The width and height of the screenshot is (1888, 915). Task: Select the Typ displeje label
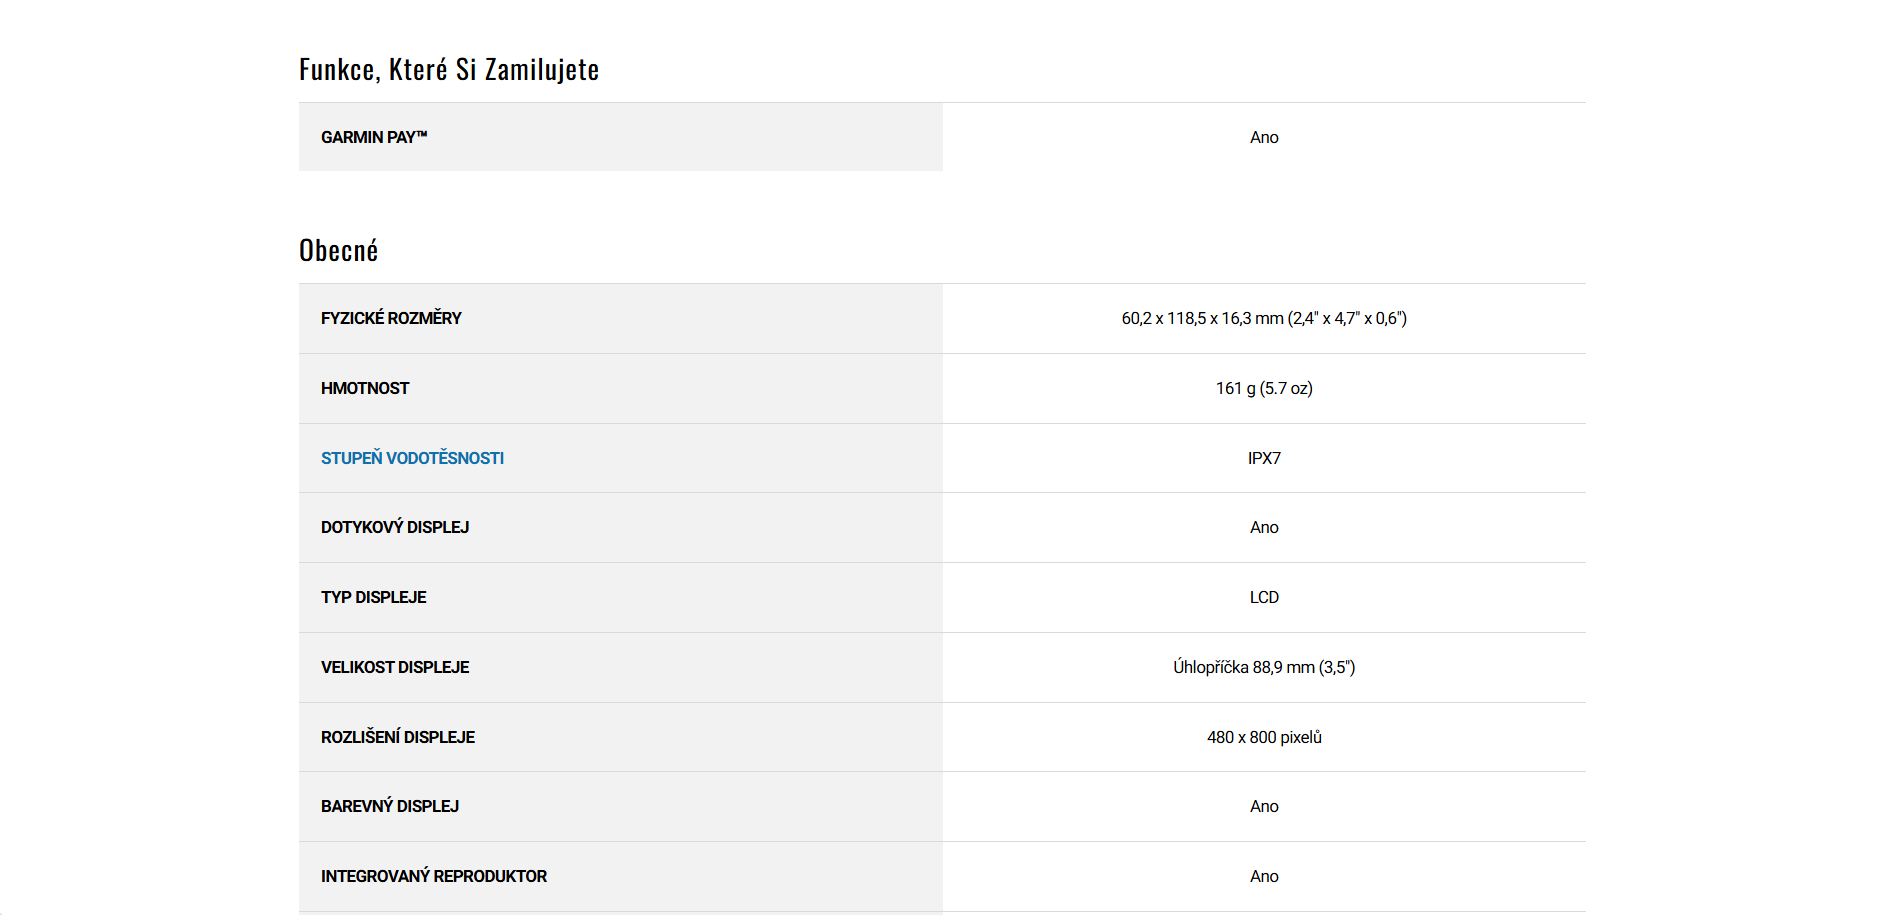[x=374, y=597]
